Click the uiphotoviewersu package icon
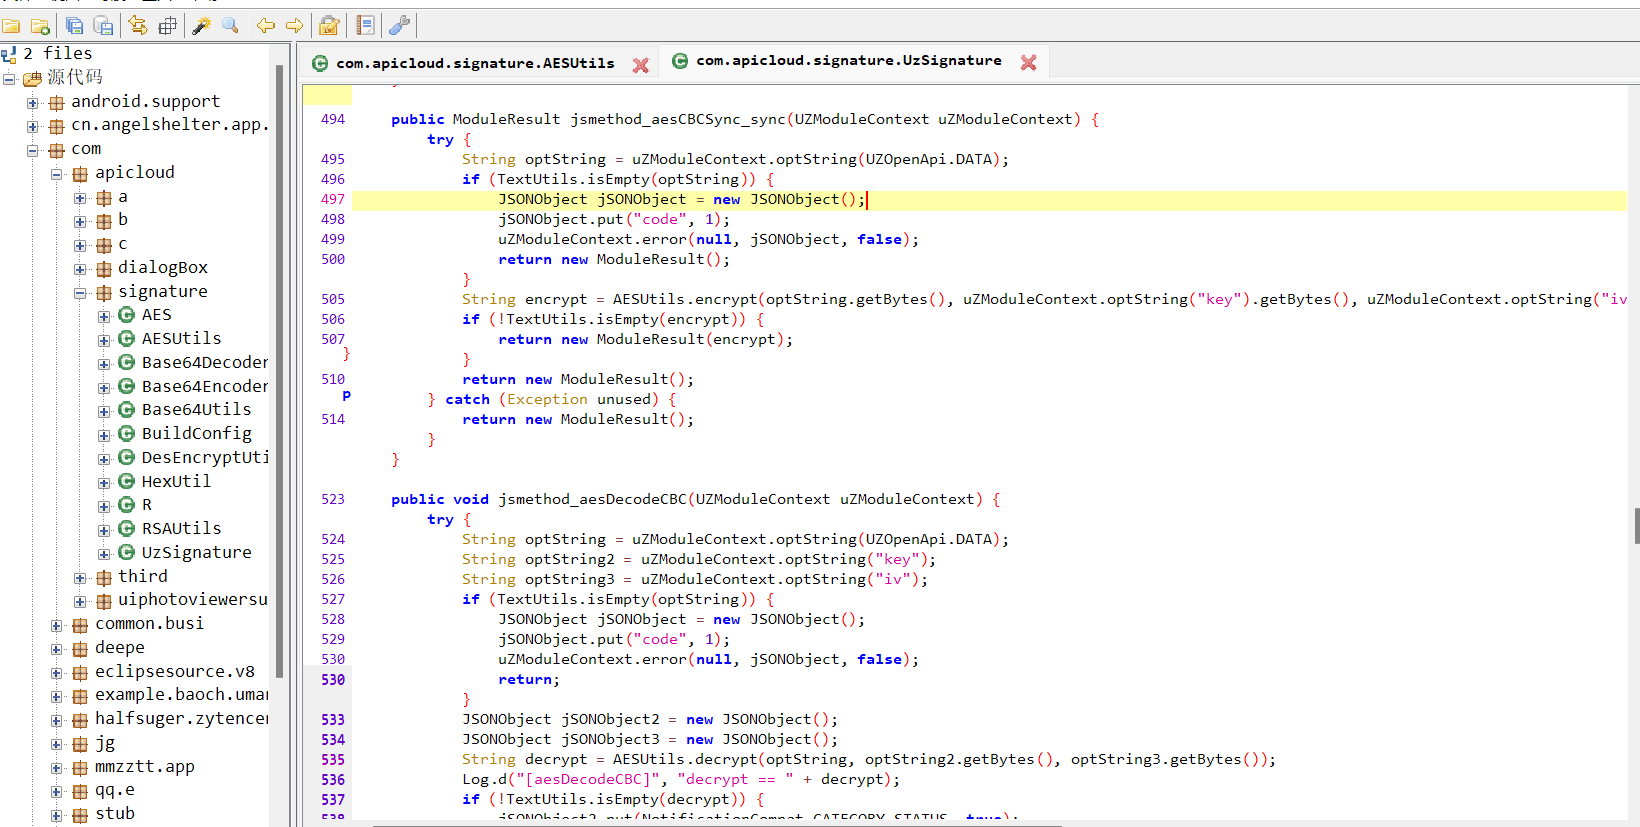1640x827 pixels. tap(104, 601)
